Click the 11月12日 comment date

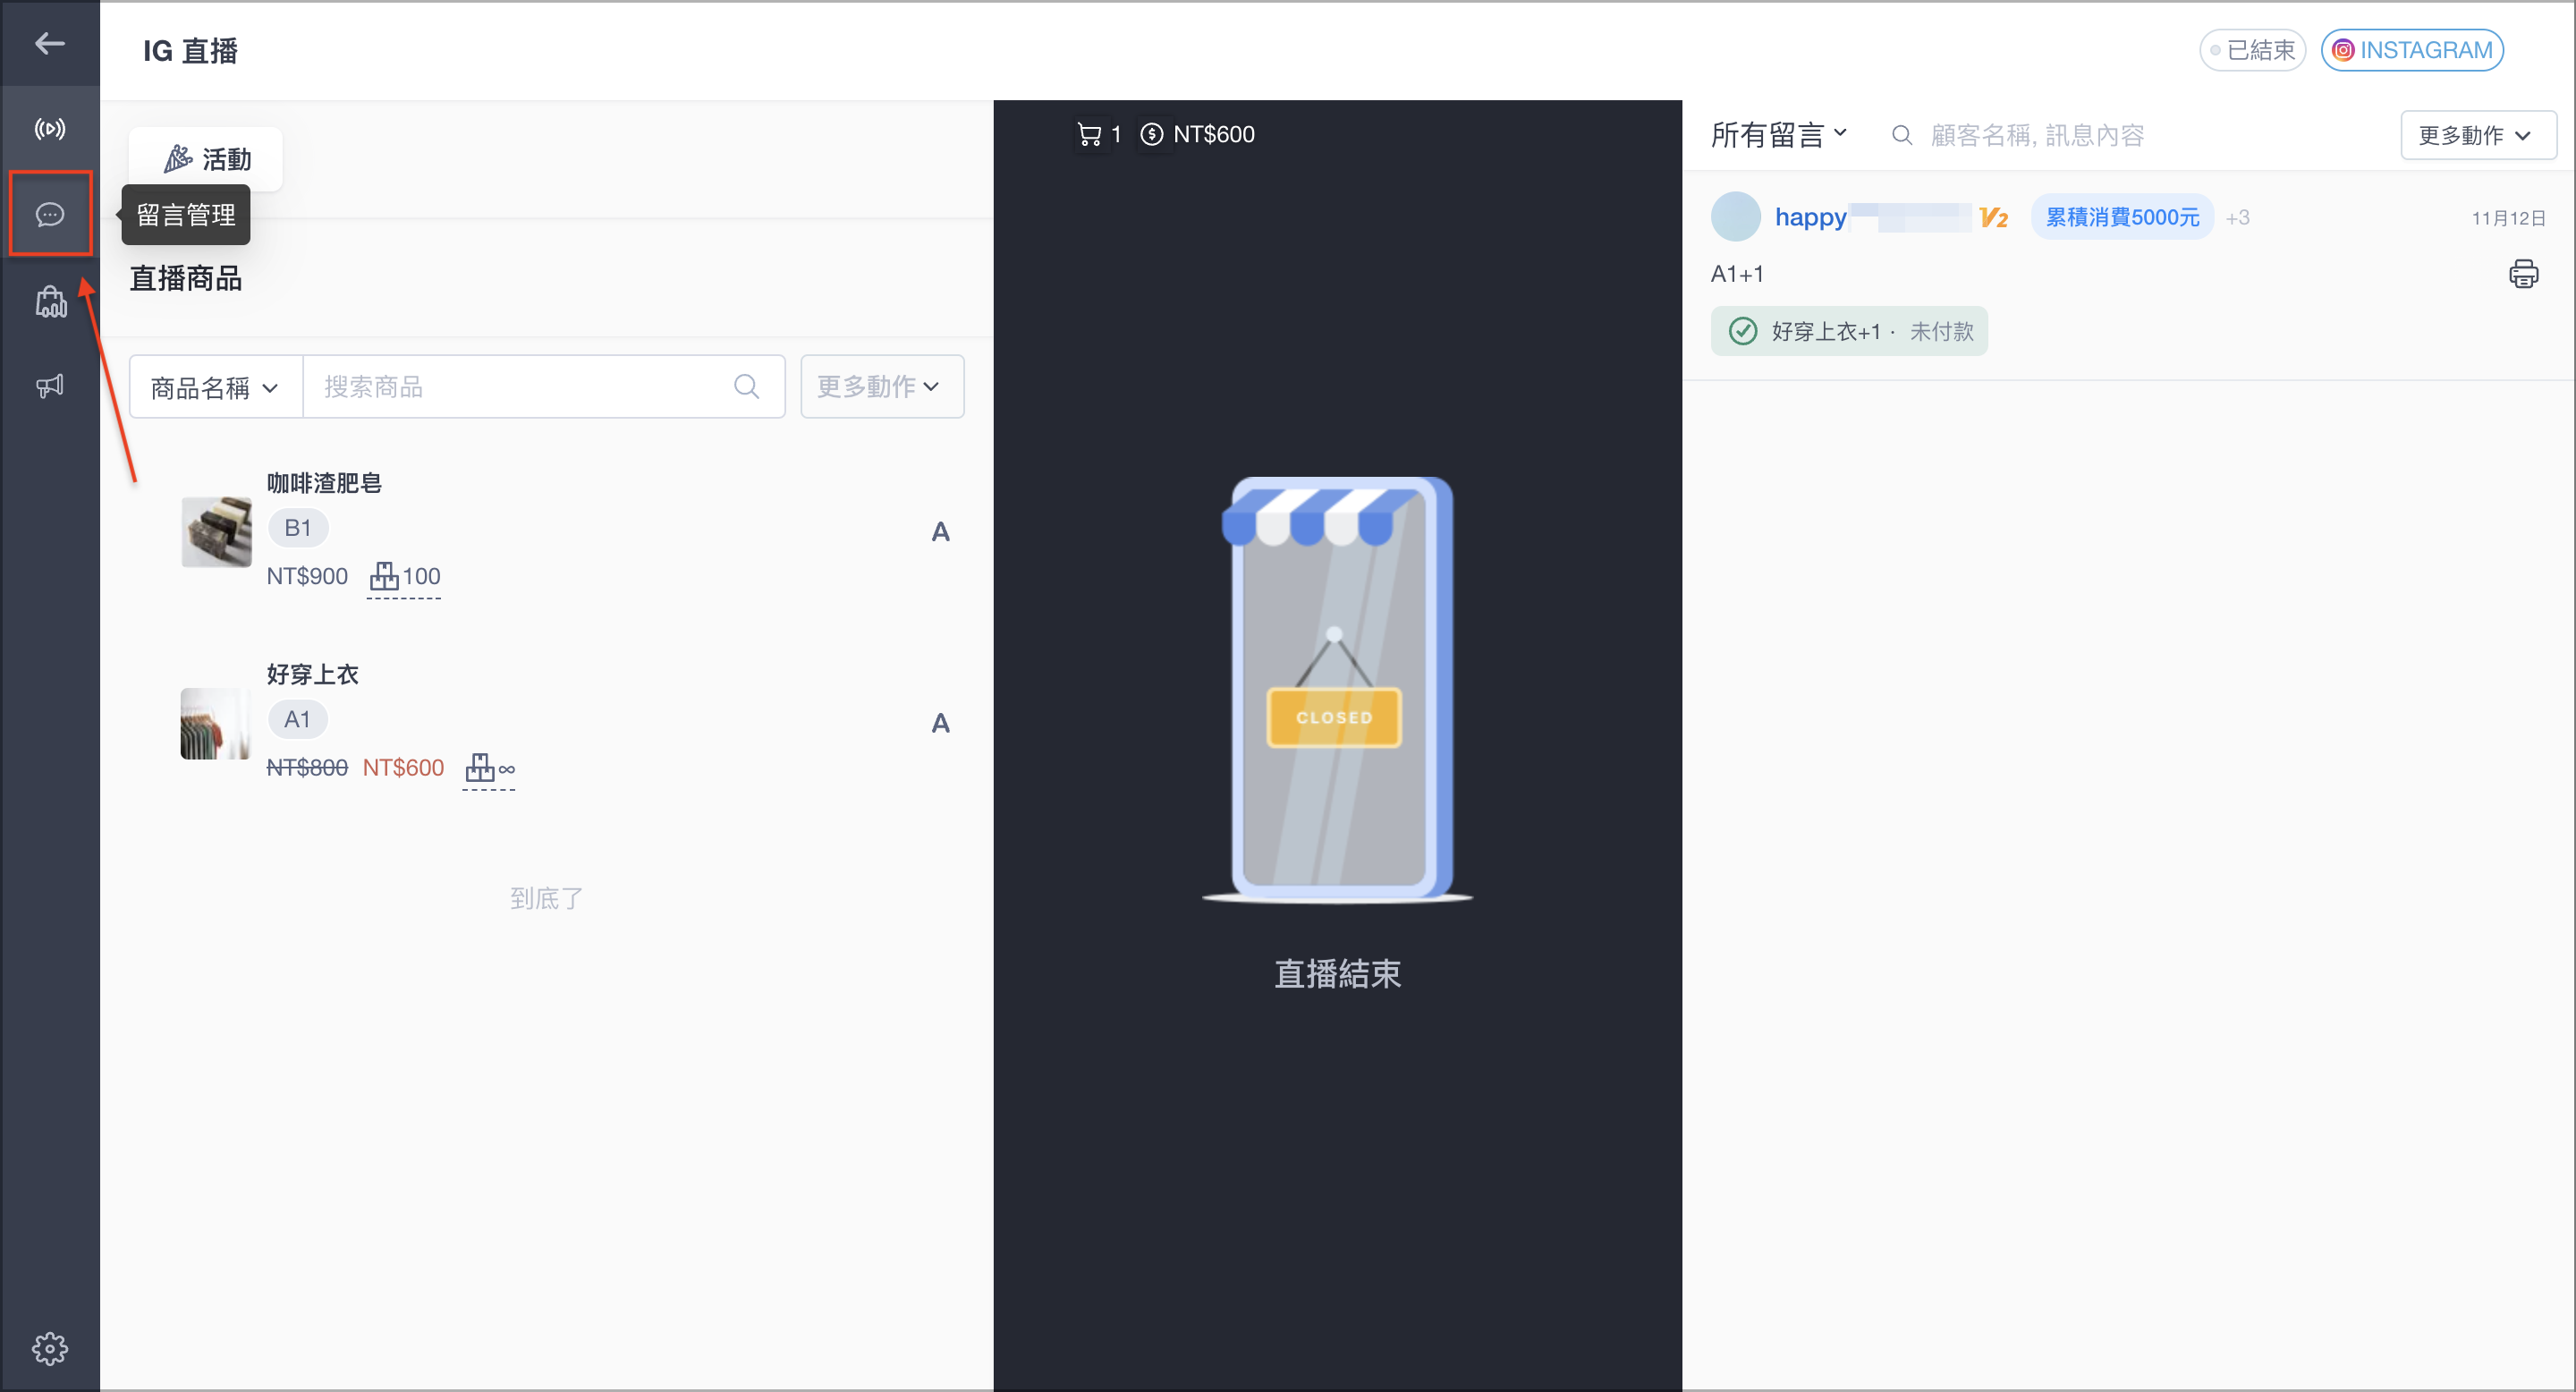(x=2508, y=218)
